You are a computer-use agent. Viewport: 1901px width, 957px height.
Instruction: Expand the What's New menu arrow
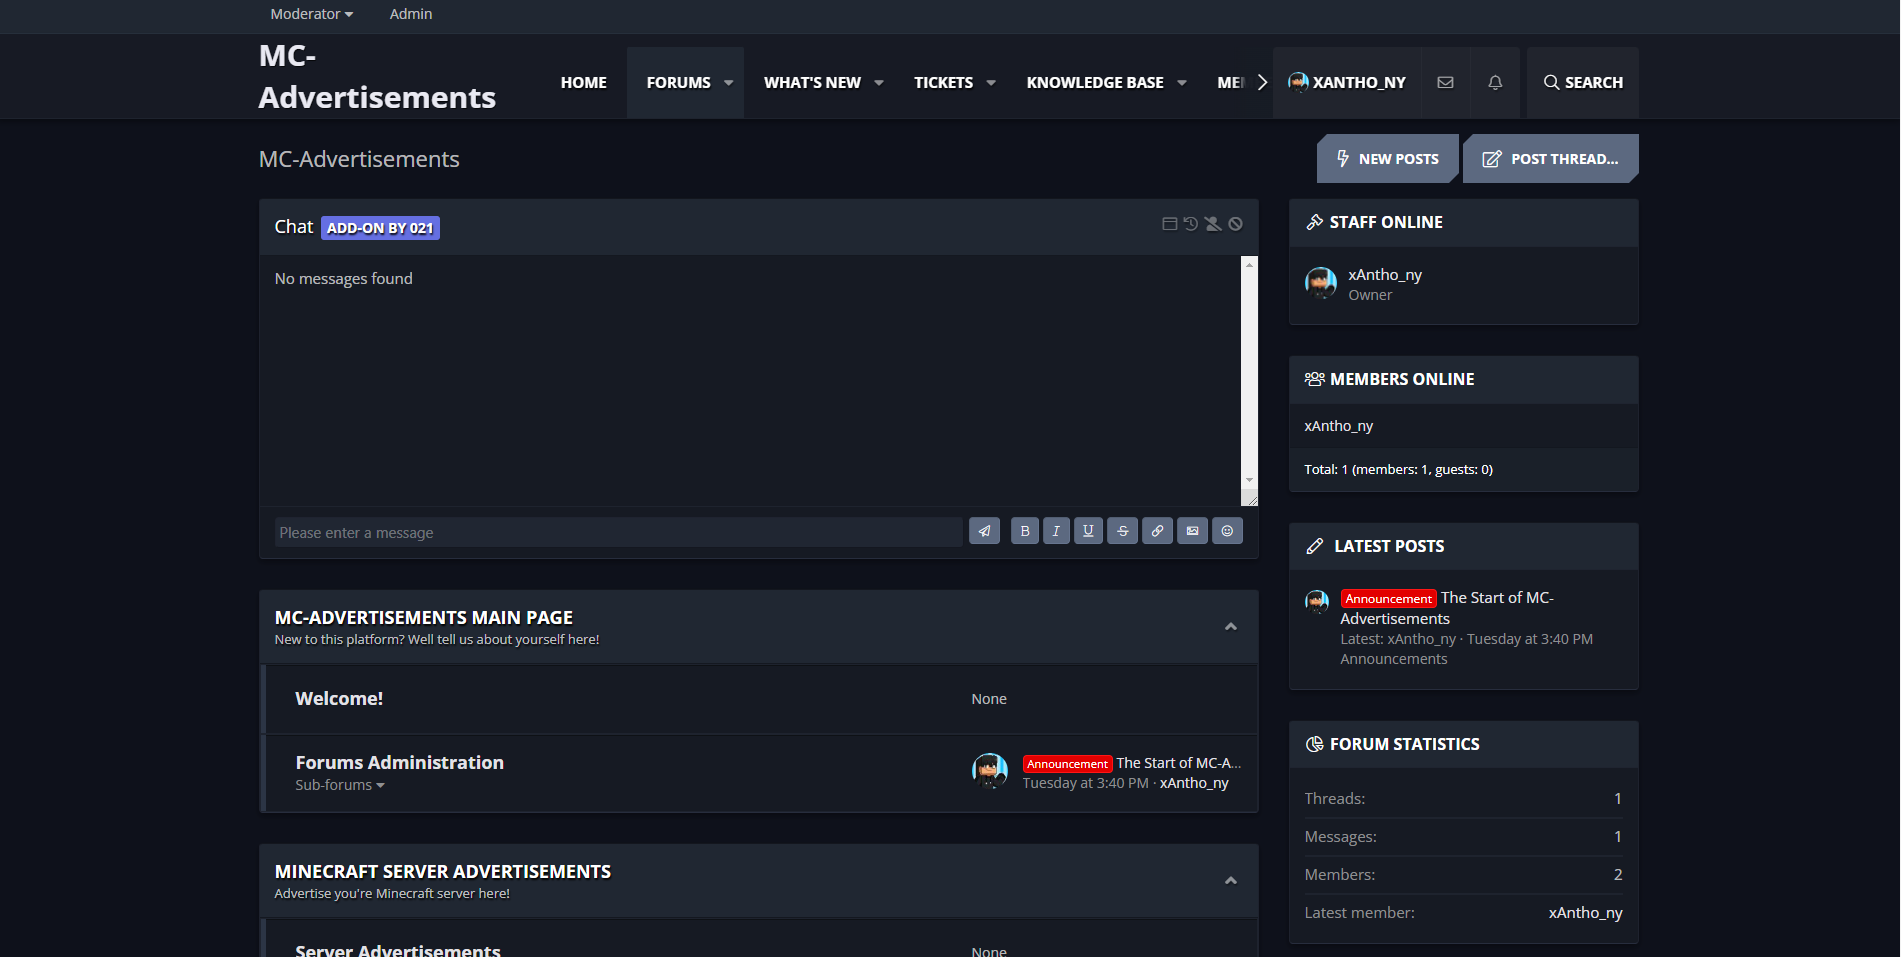tap(878, 83)
